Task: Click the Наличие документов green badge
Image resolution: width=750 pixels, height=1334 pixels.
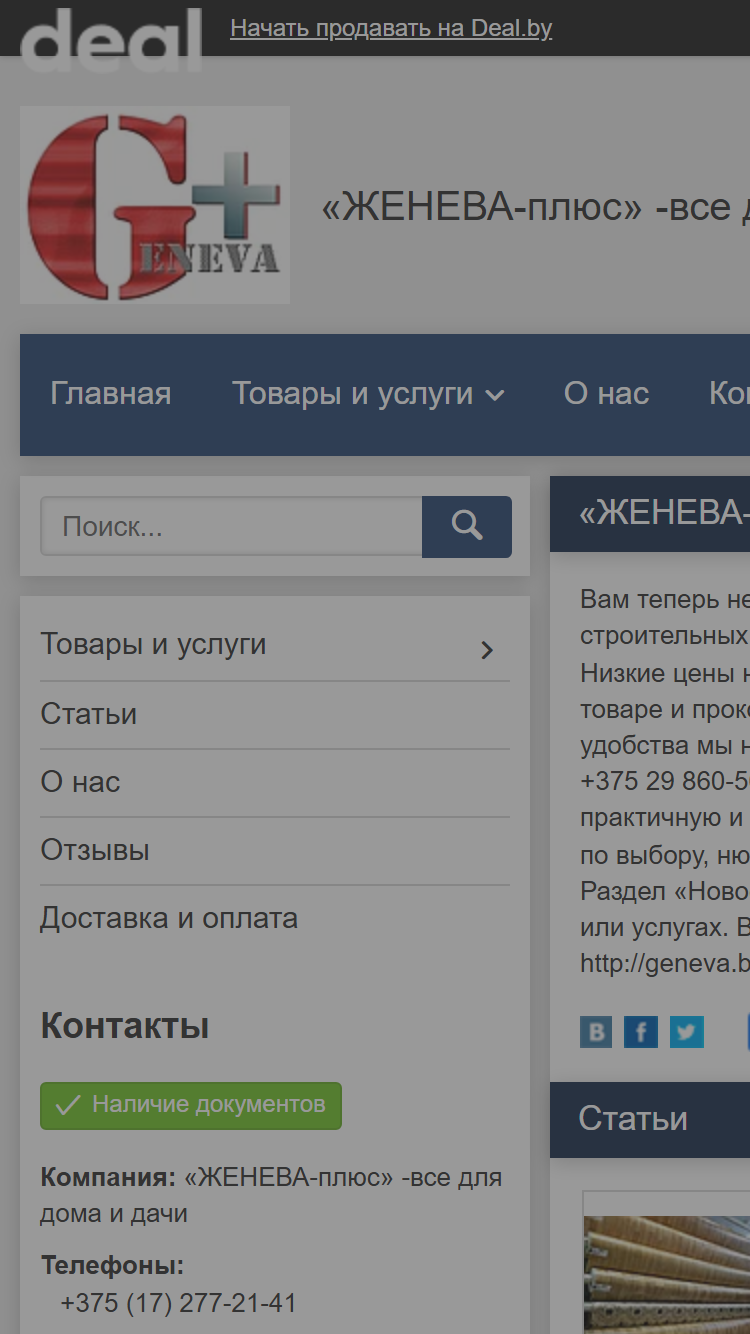Action: pyautogui.click(x=191, y=1105)
